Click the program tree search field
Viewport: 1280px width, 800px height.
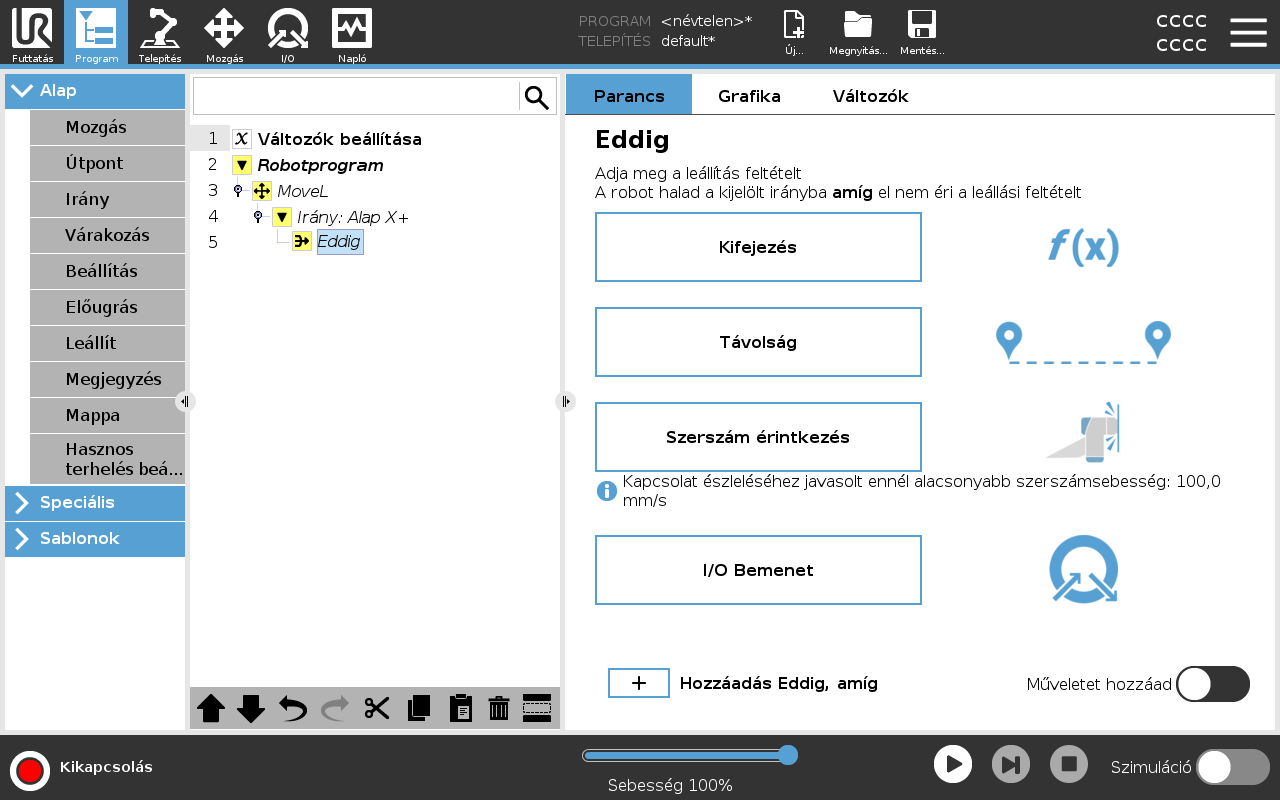tap(356, 97)
